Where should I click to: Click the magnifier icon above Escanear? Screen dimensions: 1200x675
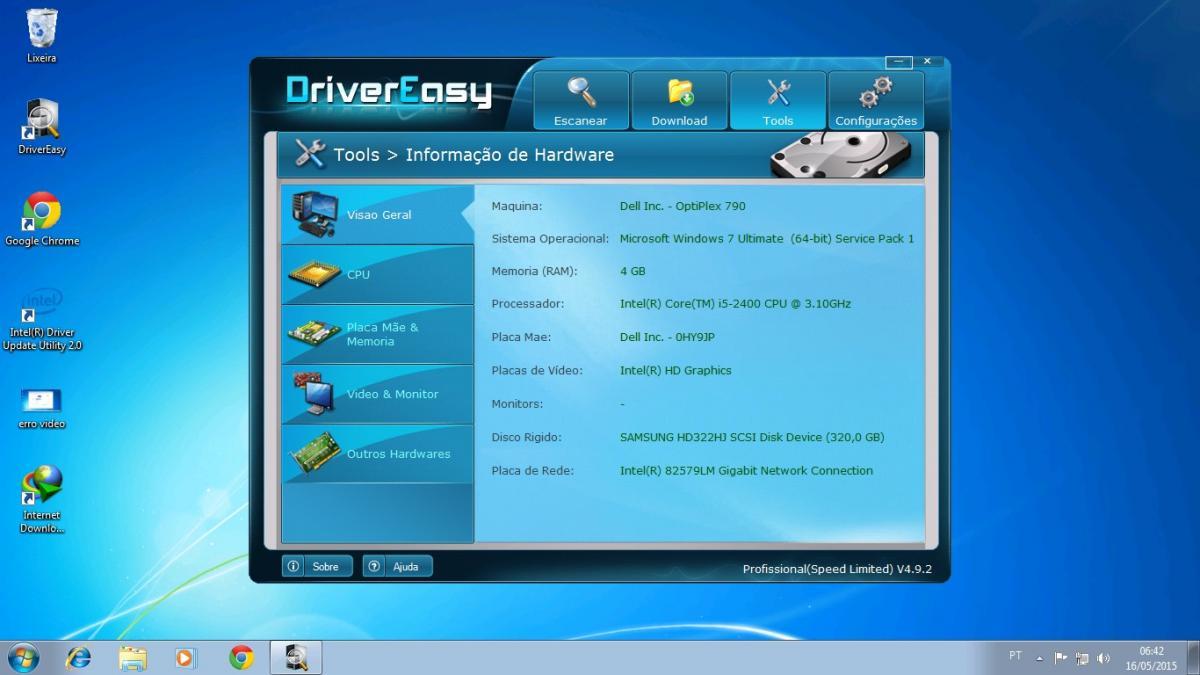[x=581, y=92]
